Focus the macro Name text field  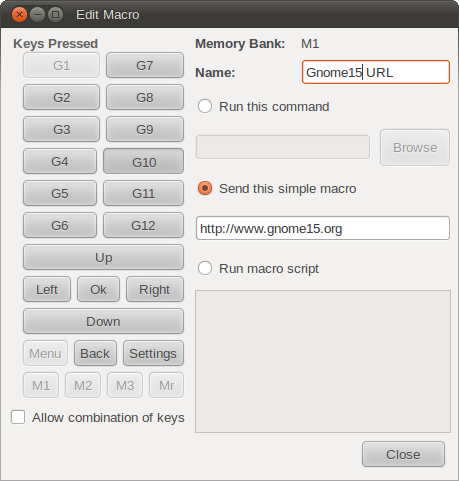pos(376,72)
